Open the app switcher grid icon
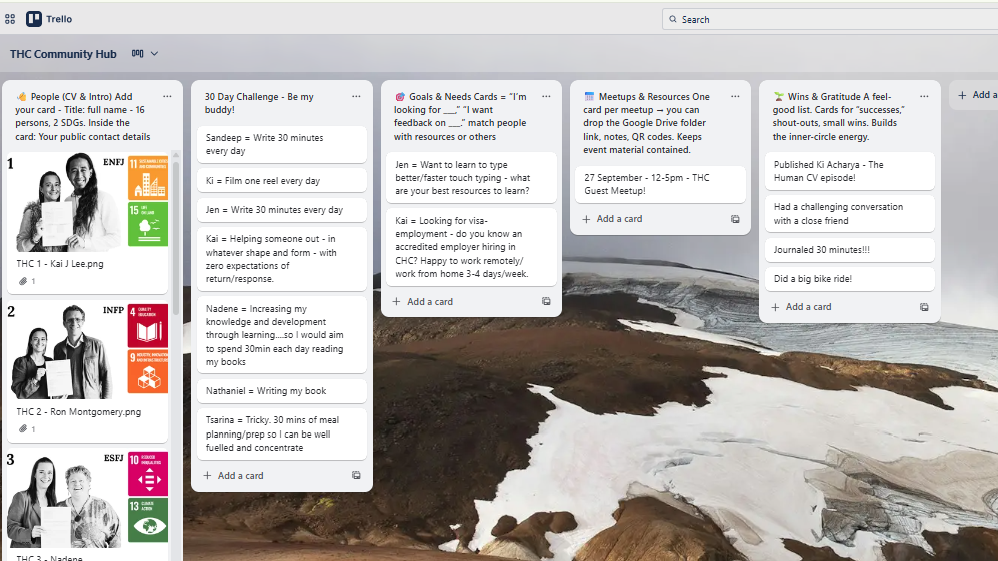Image resolution: width=998 pixels, height=561 pixels. [10, 19]
